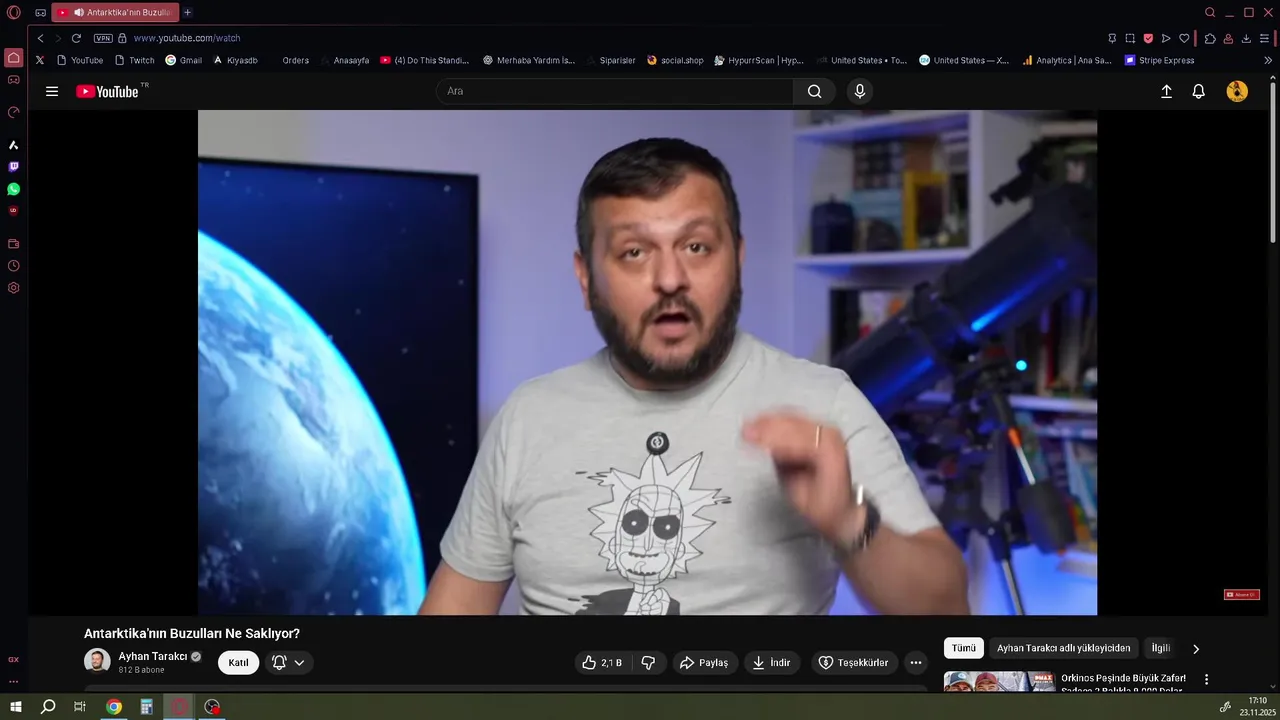This screenshot has height=720, width=1280.
Task: Open browser downloads icon
Action: pos(1246,38)
